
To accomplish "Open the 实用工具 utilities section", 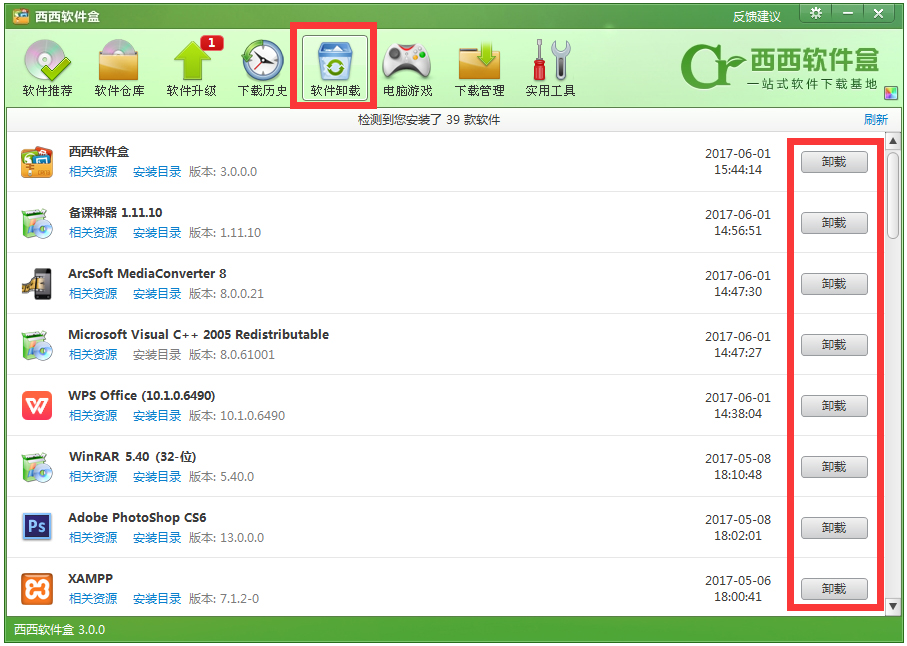I will [x=551, y=65].
